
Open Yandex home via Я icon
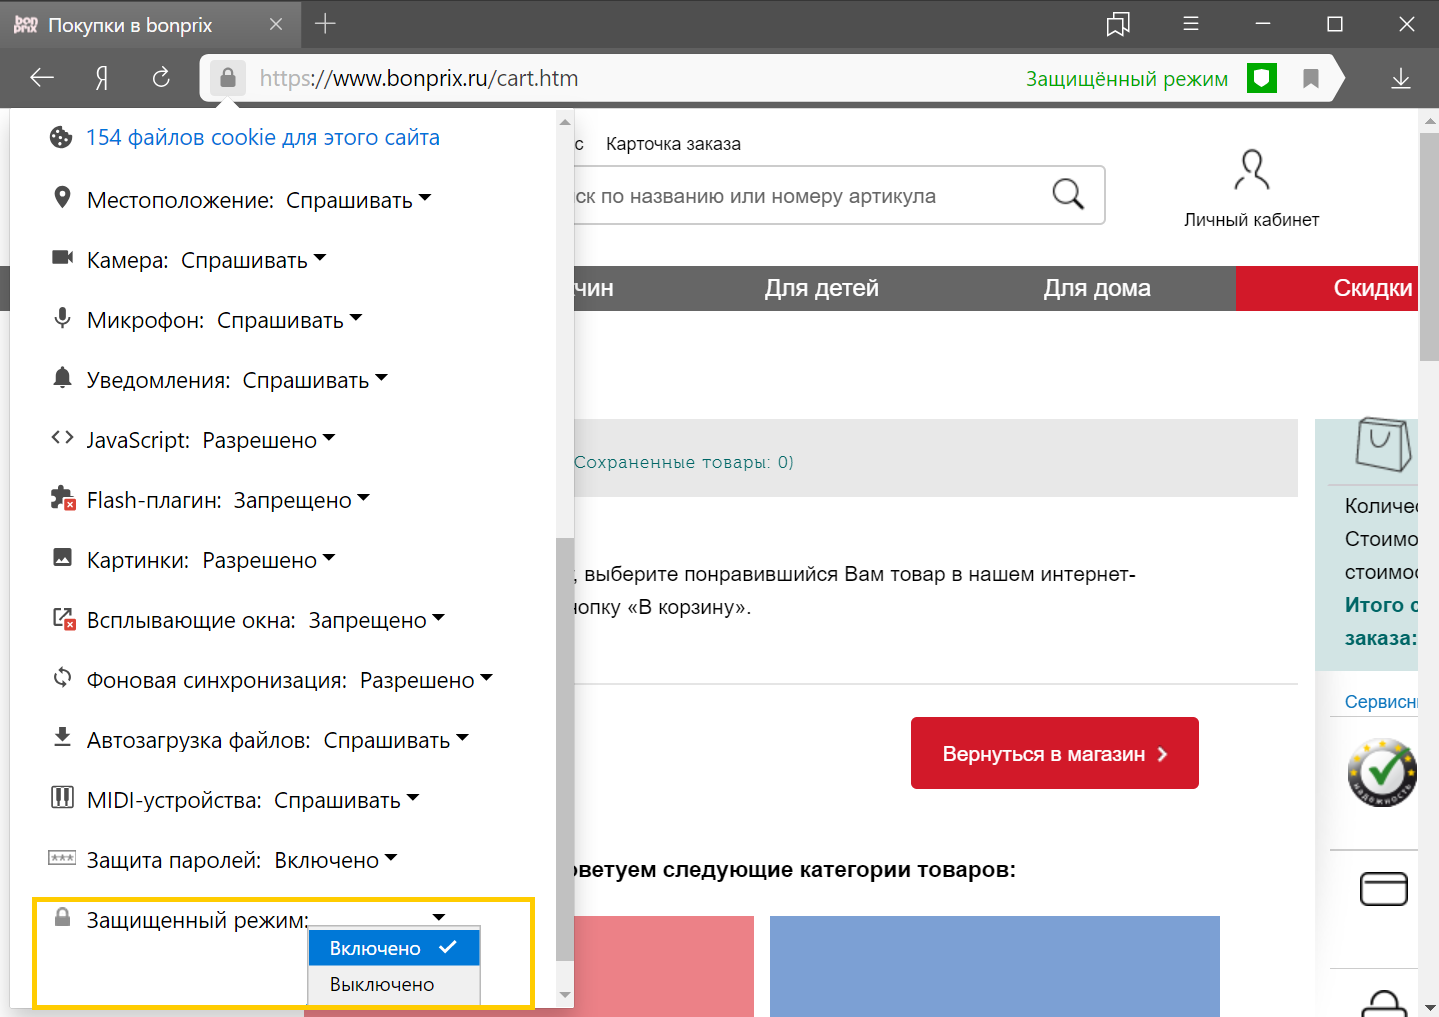point(102,78)
